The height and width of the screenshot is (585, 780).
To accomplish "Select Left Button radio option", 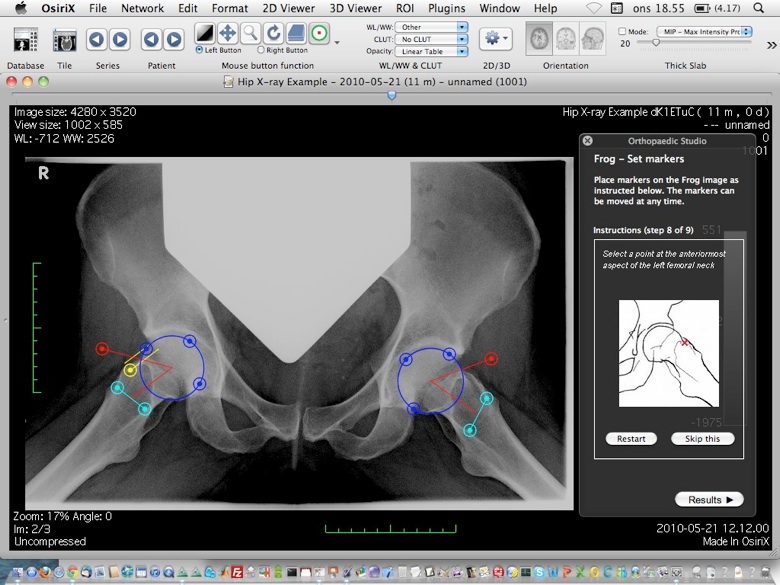I will click(x=199, y=50).
